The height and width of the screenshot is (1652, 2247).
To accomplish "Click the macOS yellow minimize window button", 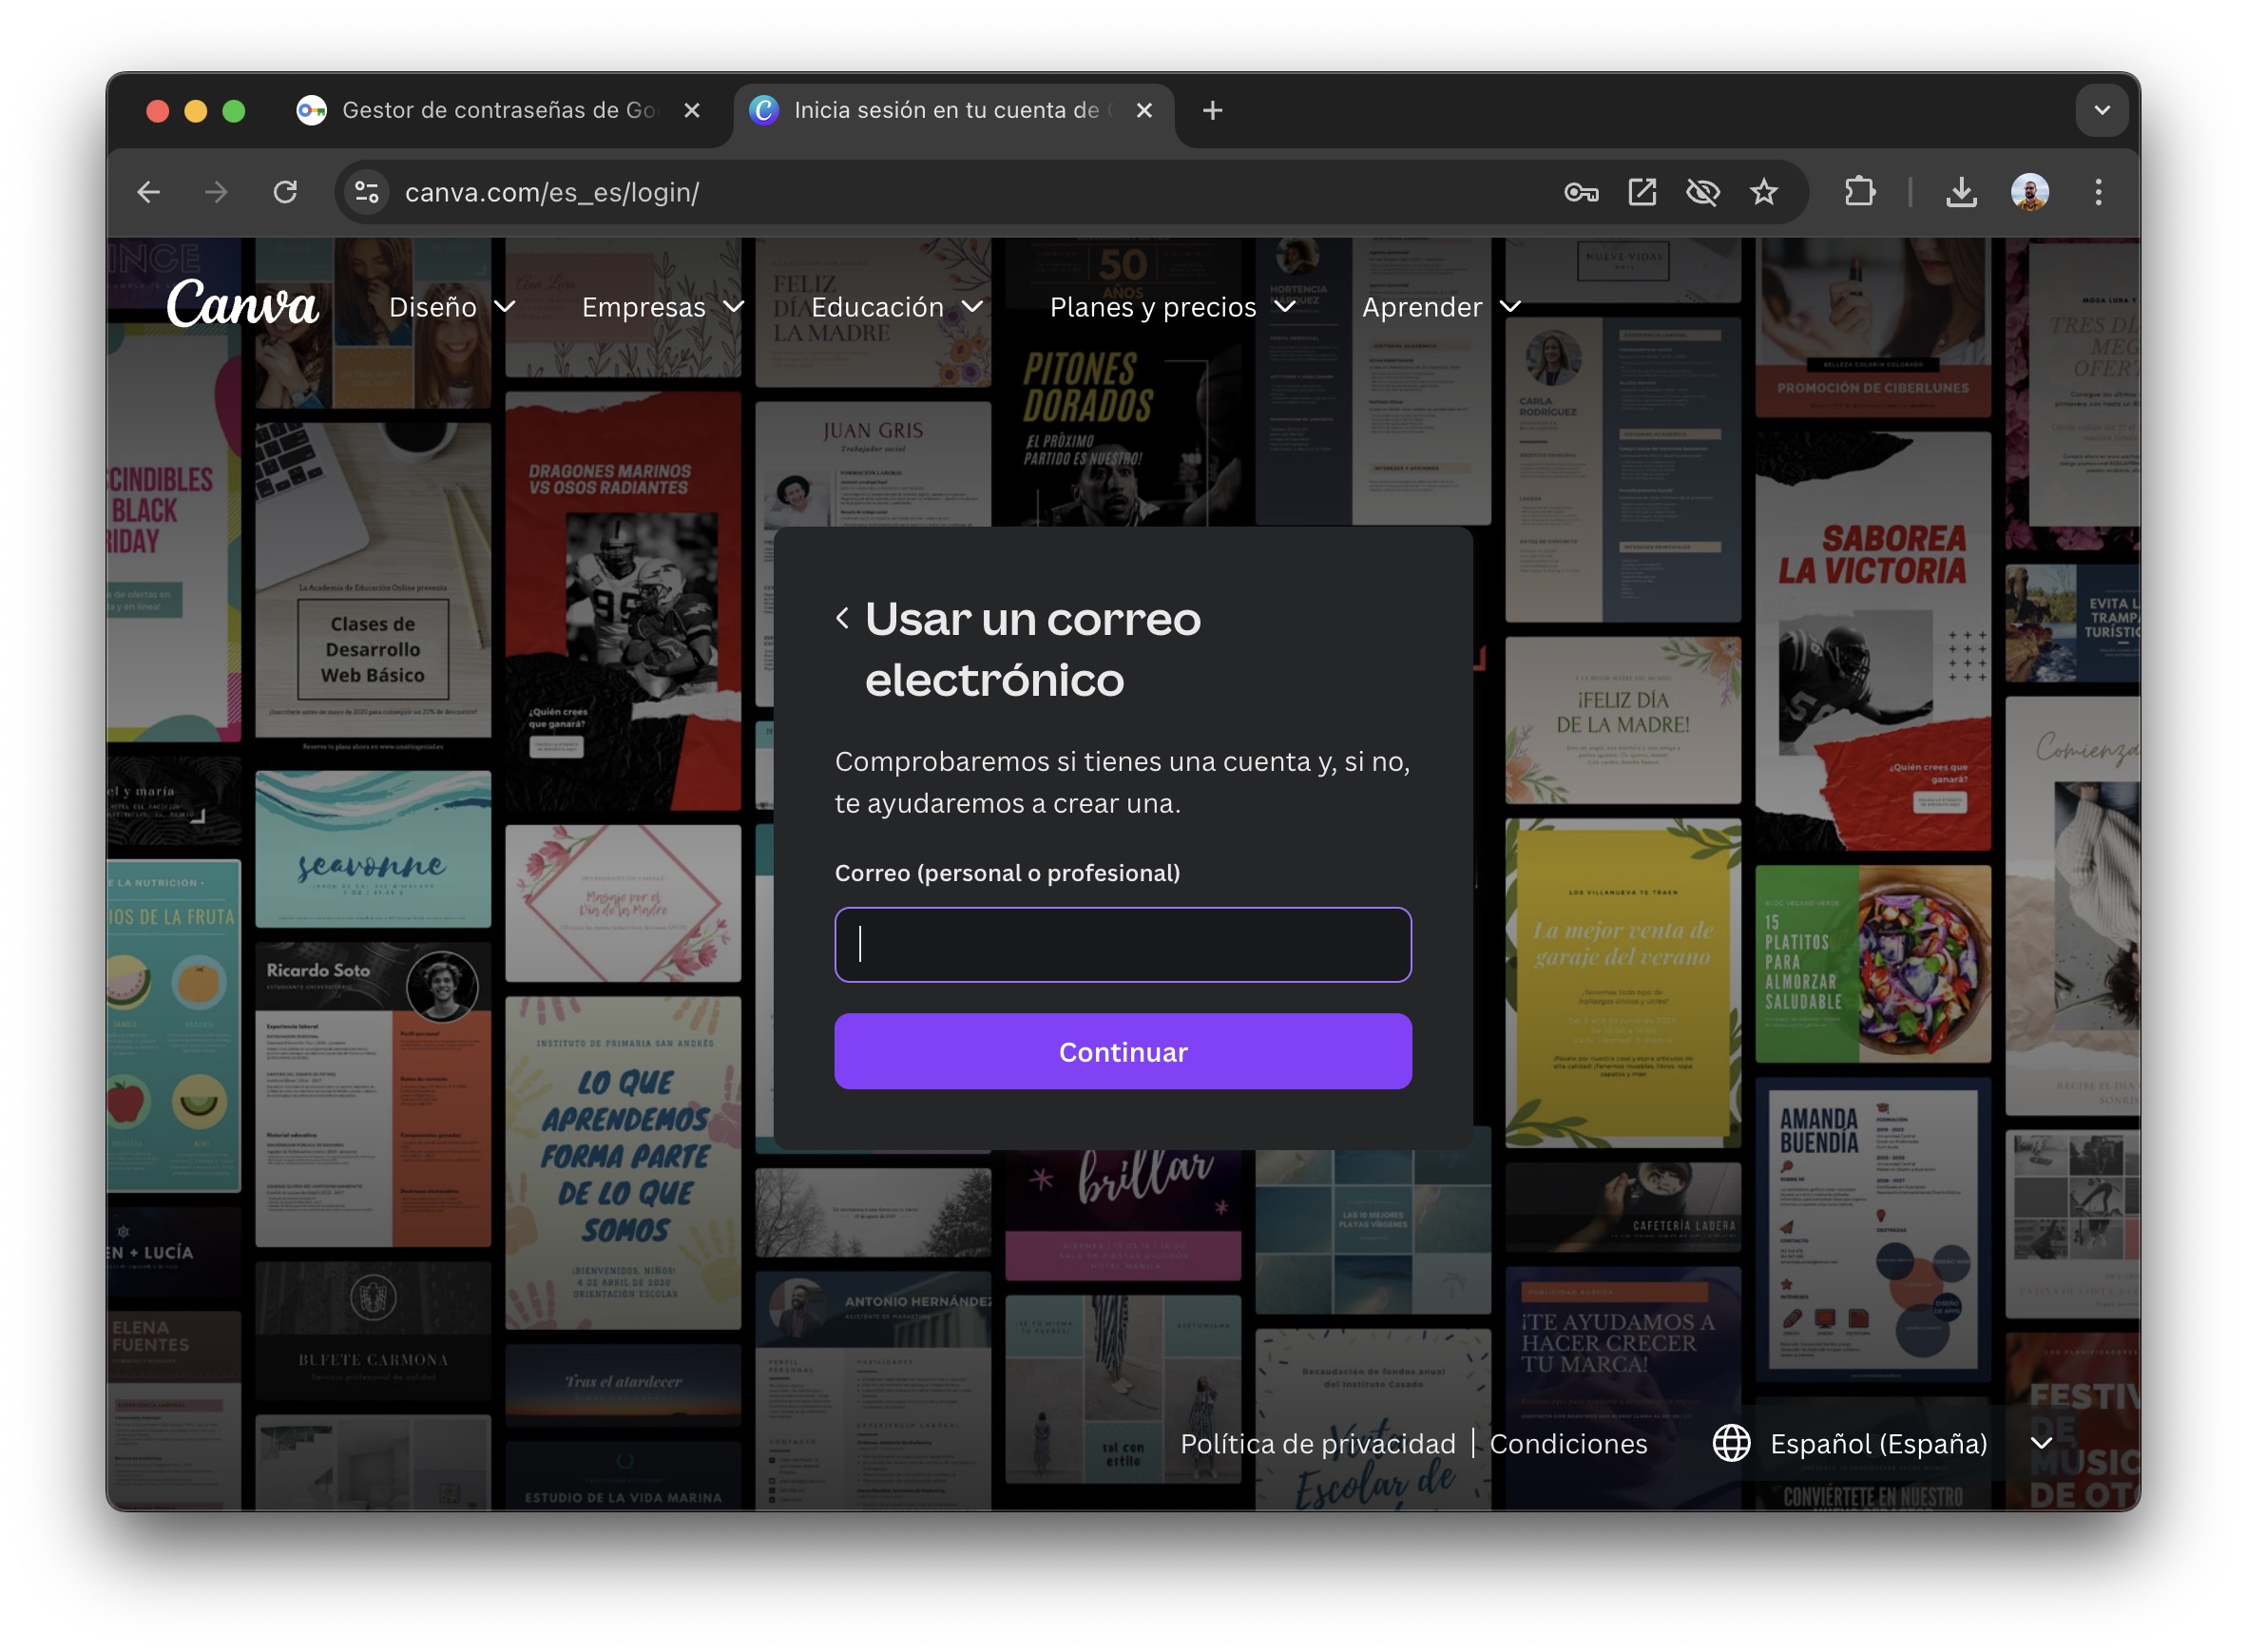I will (x=196, y=110).
